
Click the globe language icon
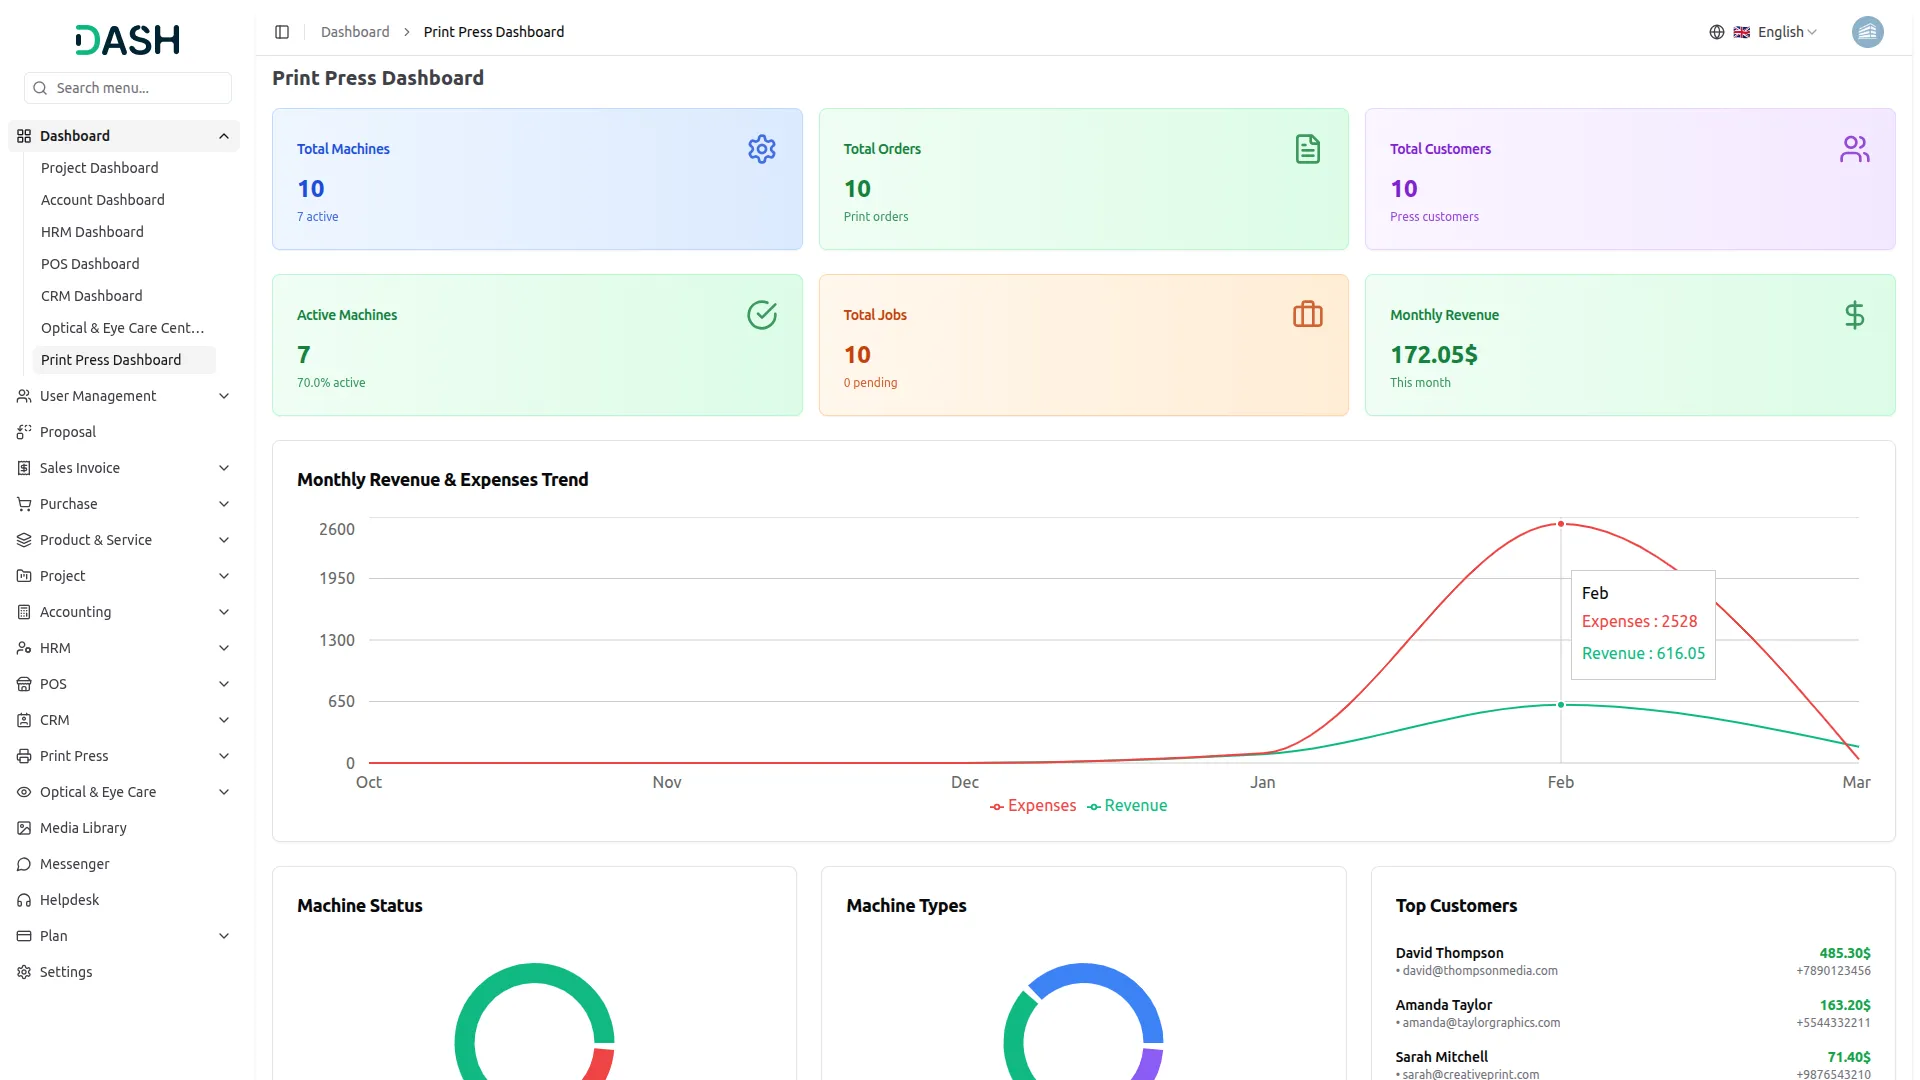(x=1717, y=32)
